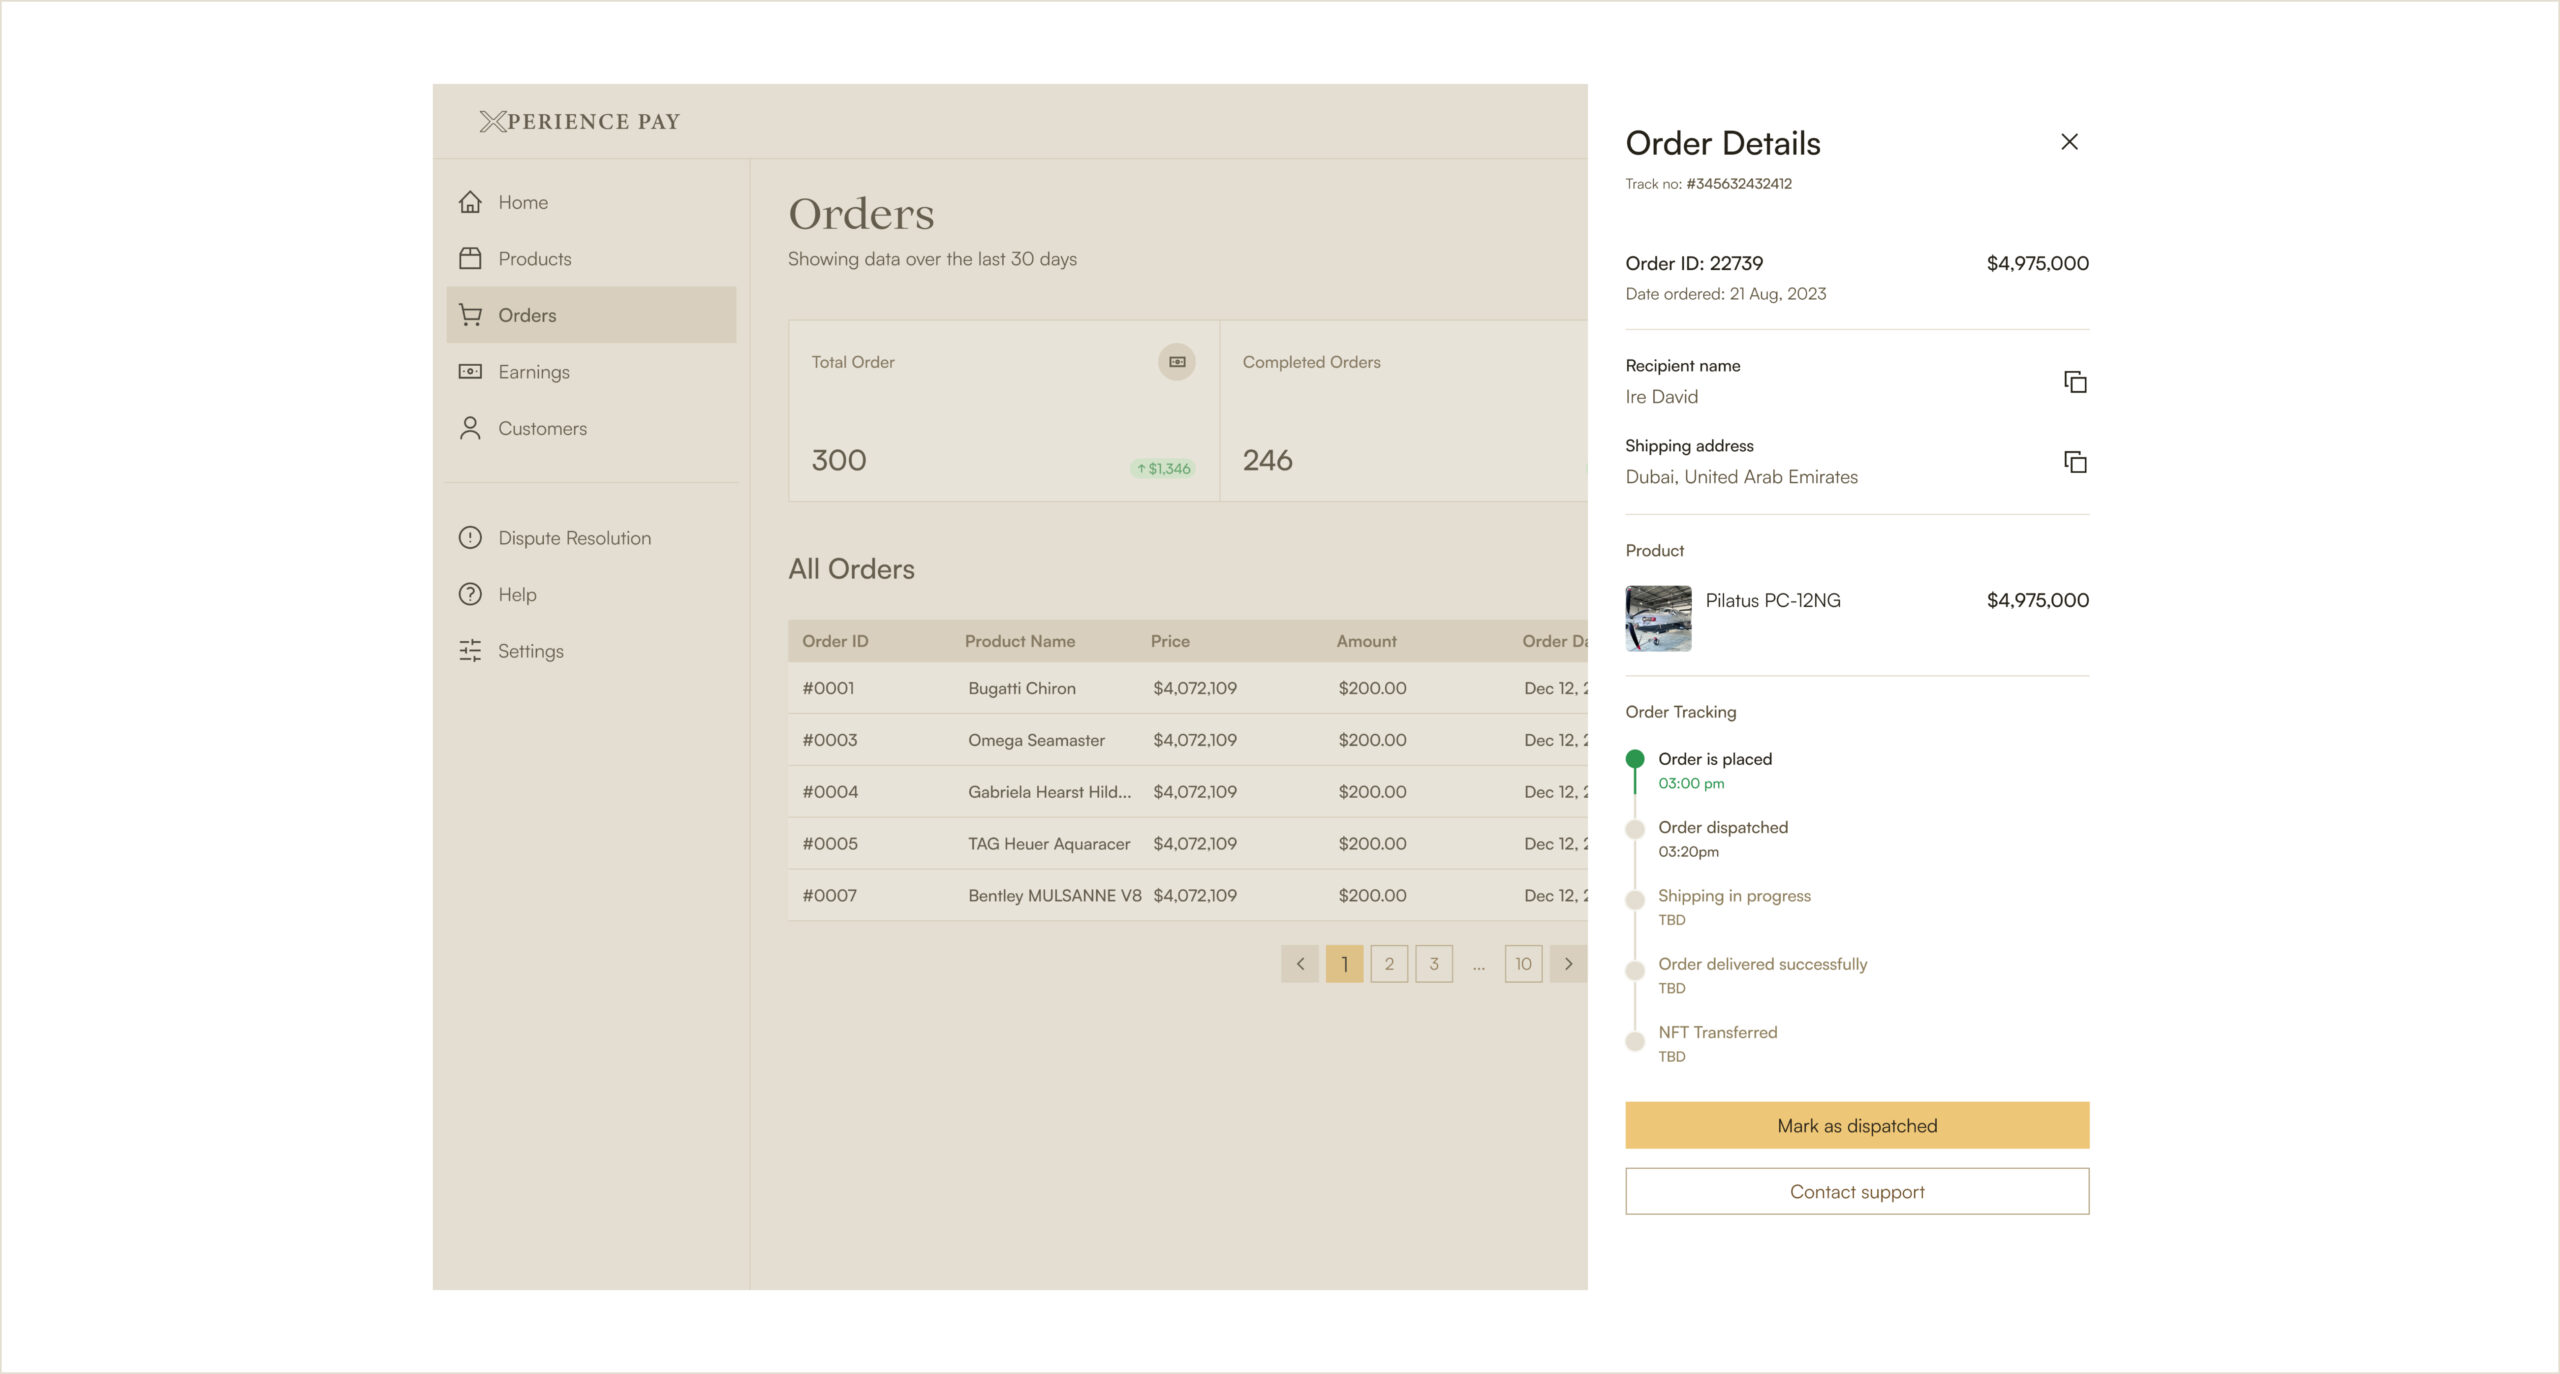Open Settings sliders icon
This screenshot has width=2560, height=1374.
click(x=470, y=651)
